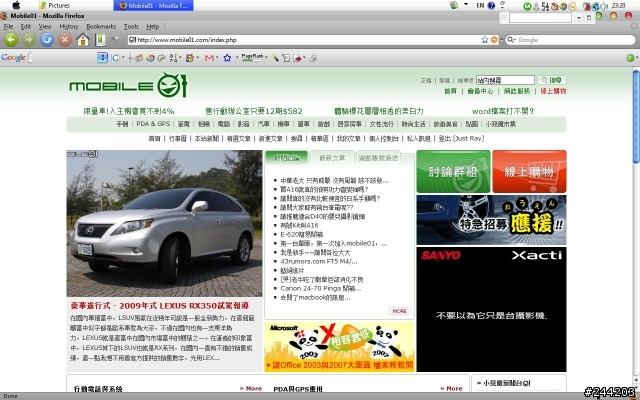Open the dropdown arrow on the floating input bar

(x=579, y=18)
